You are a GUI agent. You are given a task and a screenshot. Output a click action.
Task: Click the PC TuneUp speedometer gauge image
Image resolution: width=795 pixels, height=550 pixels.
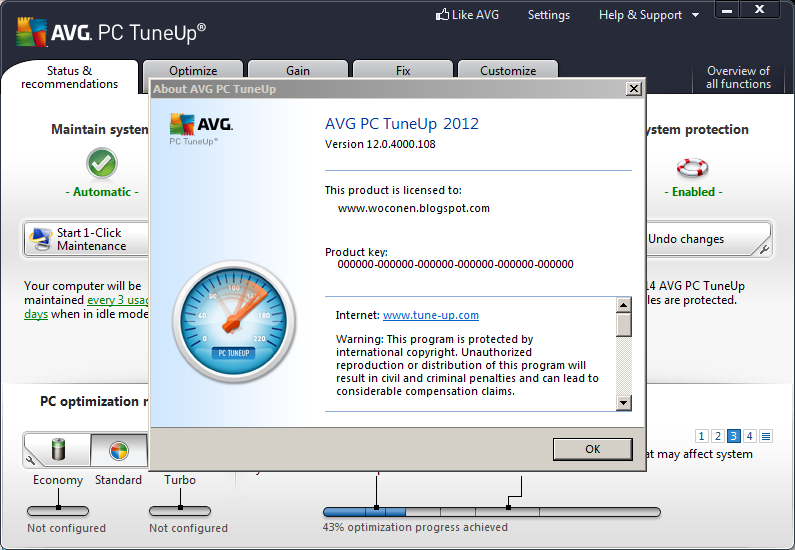[x=234, y=321]
